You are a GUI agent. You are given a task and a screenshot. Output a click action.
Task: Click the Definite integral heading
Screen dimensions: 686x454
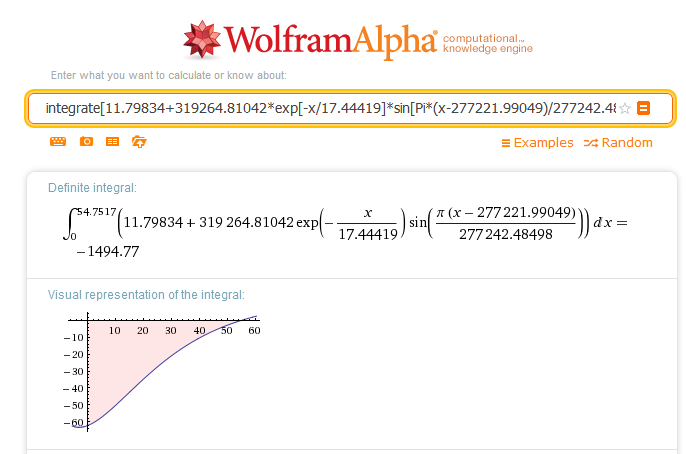click(92, 188)
